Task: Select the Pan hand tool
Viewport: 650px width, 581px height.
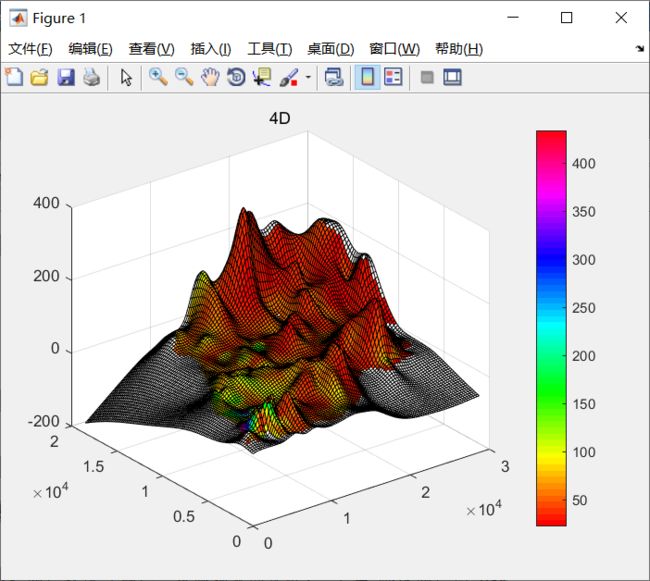Action: click(210, 77)
